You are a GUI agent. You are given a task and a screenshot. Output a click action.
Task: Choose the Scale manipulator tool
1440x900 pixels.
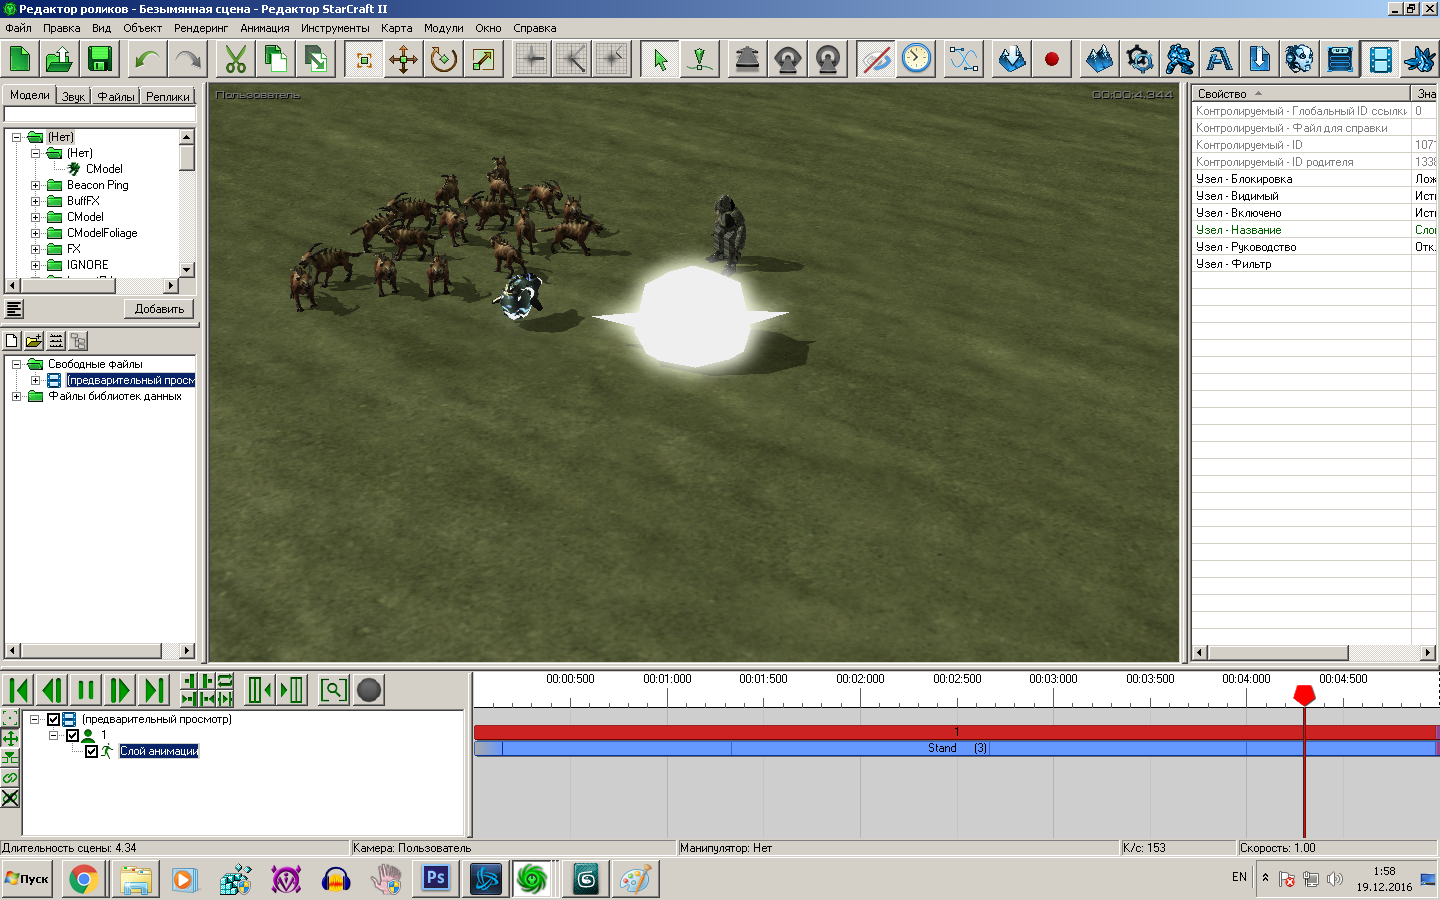(x=484, y=59)
